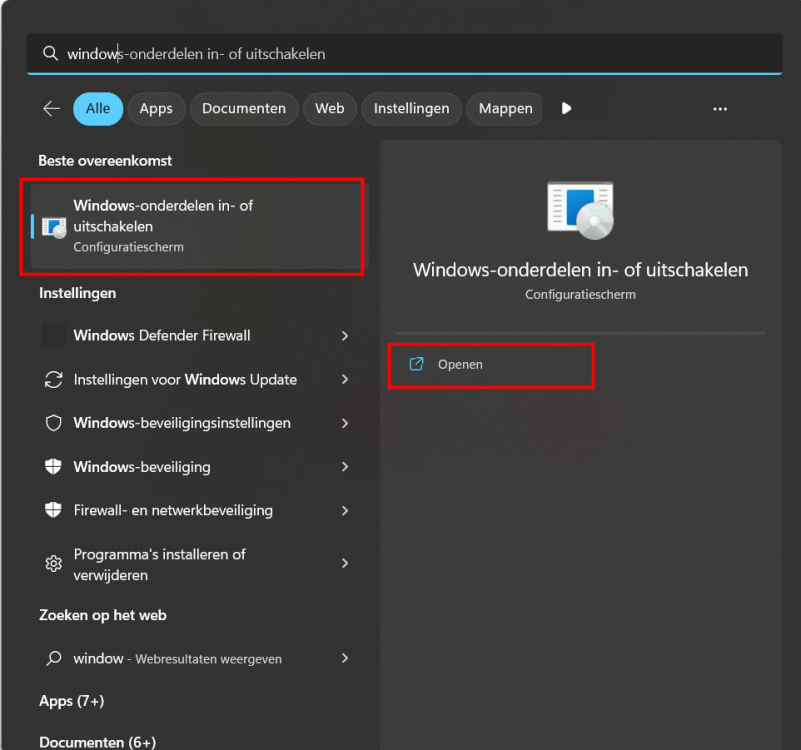Click the Windows-beveiliging shield icon
Image resolution: width=801 pixels, height=750 pixels.
(54, 466)
